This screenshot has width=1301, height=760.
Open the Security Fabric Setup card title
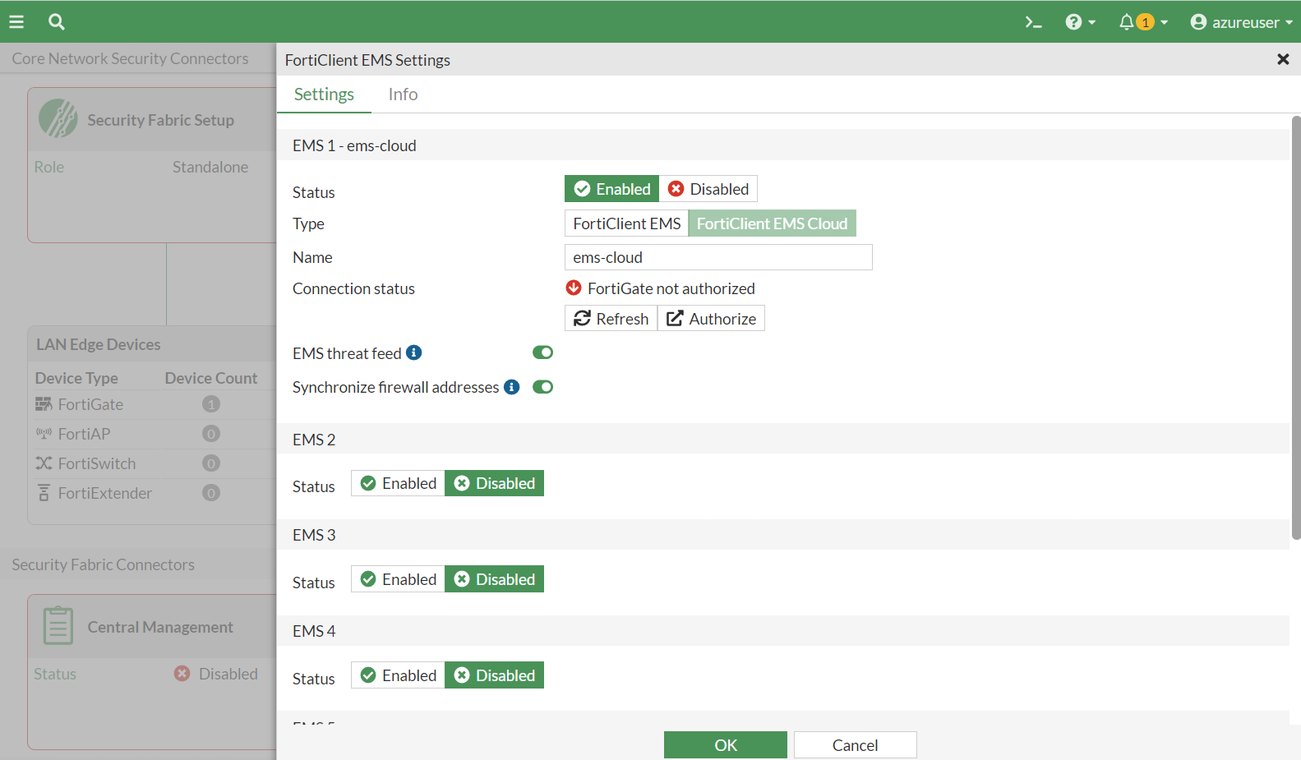(x=160, y=120)
